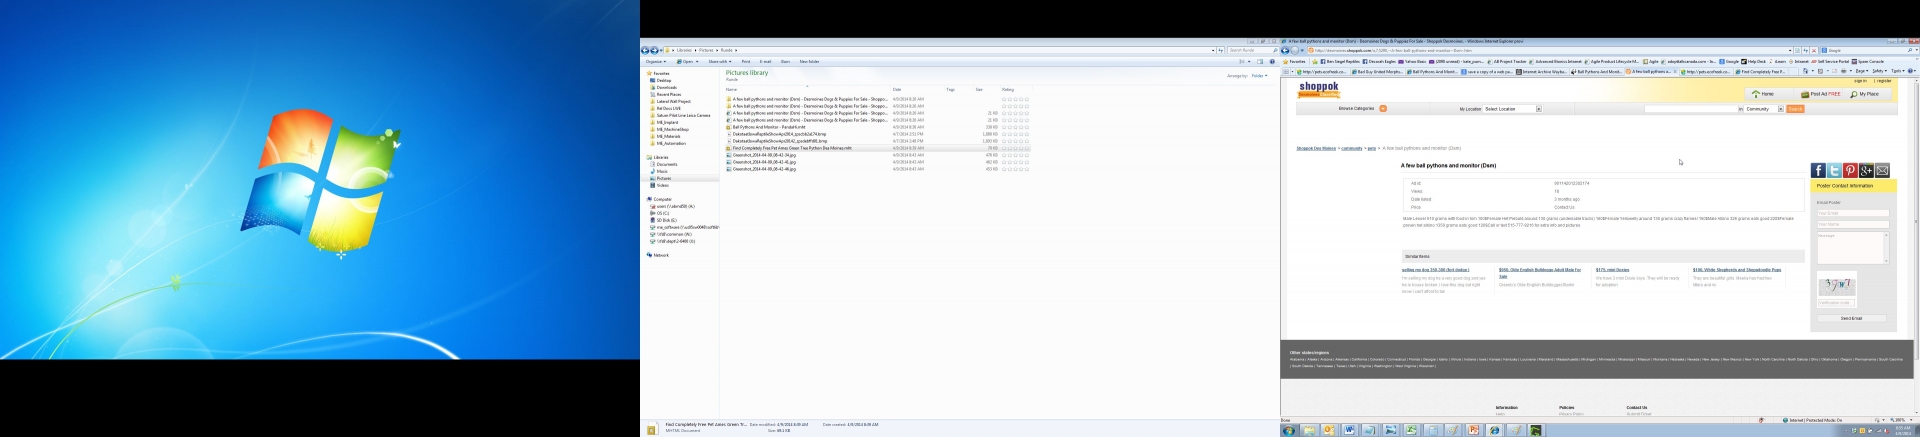
Task: Click Explorer's Forward arrow button
Action: (654, 50)
